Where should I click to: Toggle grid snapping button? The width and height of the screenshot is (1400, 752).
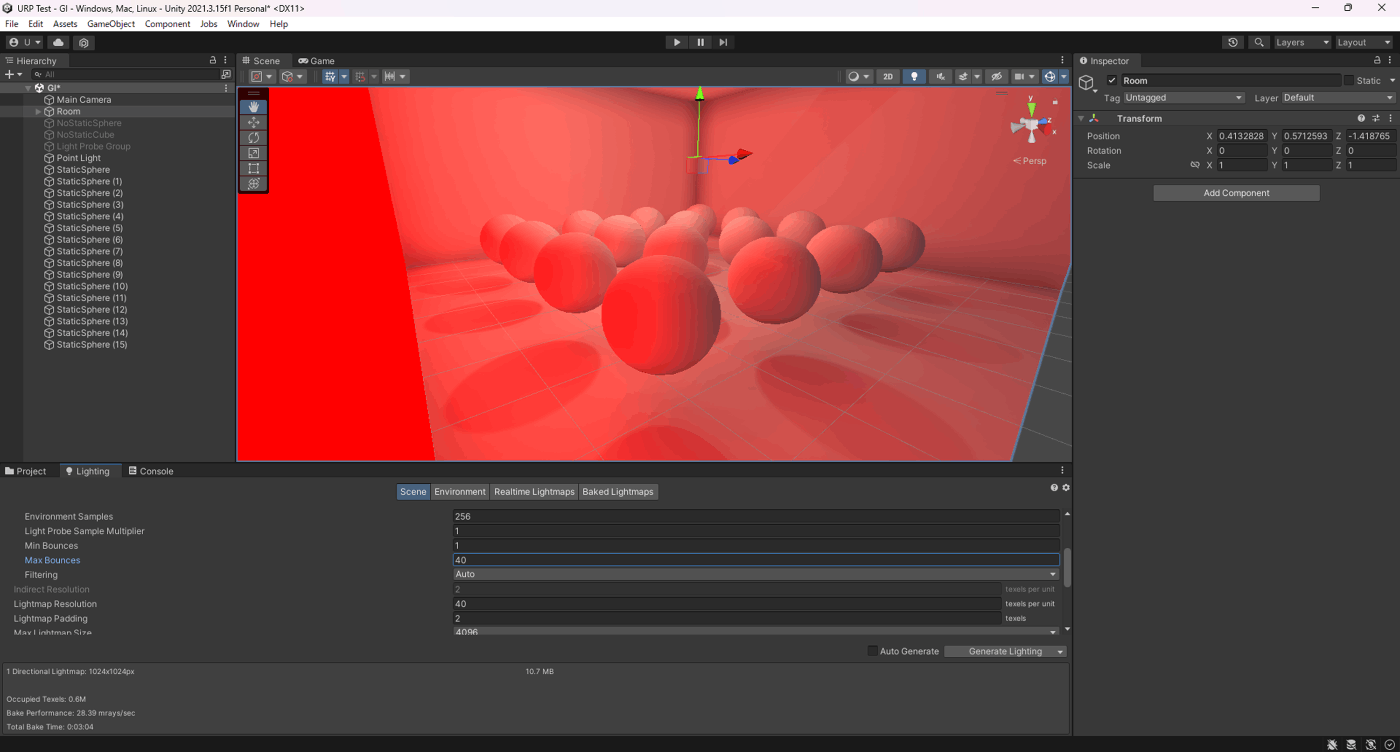tap(360, 76)
